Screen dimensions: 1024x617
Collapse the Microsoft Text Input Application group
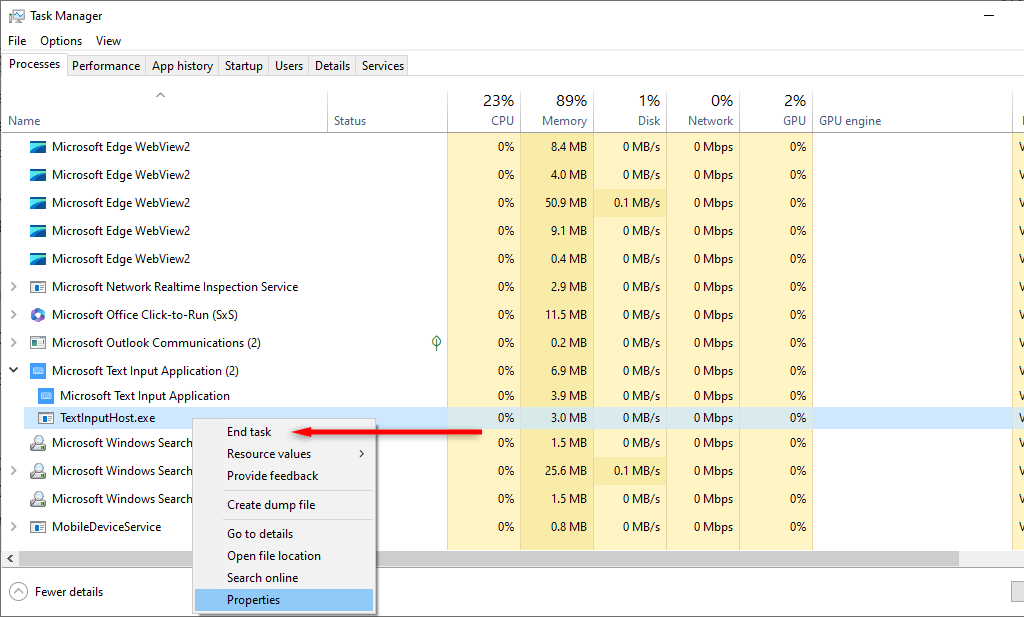coord(13,371)
